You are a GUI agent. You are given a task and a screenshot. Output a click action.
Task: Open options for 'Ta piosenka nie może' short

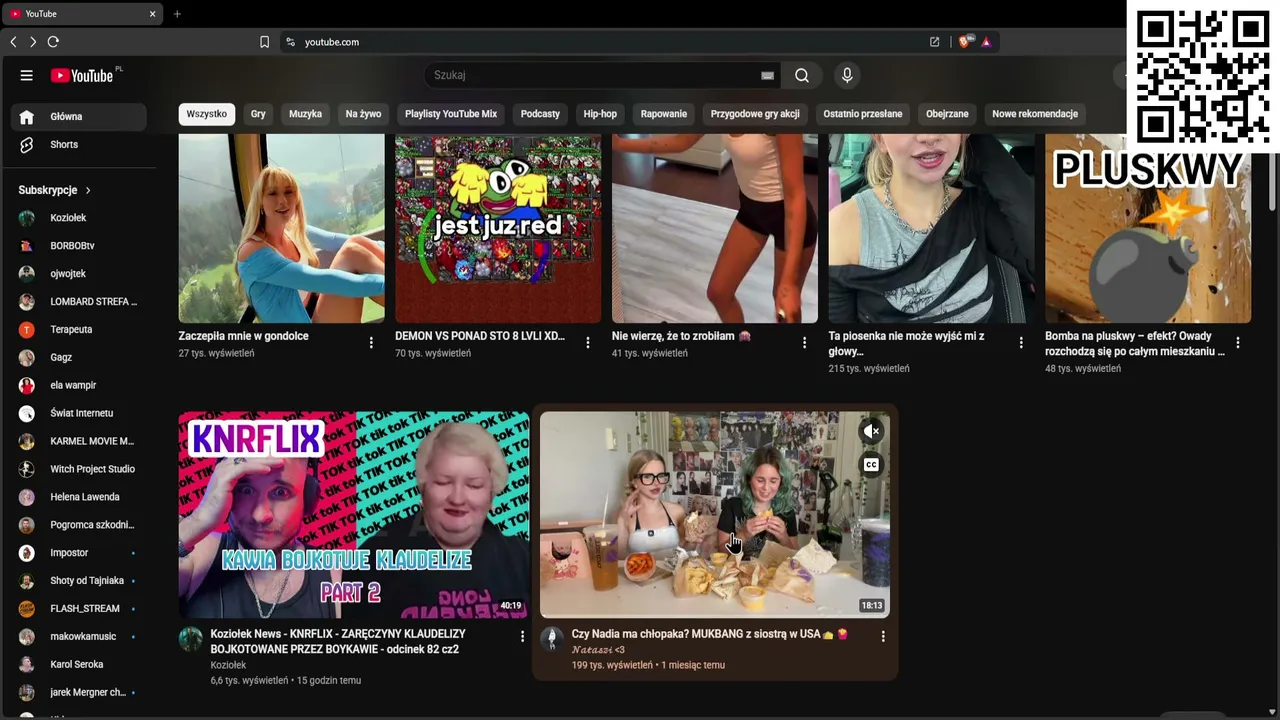1021,343
